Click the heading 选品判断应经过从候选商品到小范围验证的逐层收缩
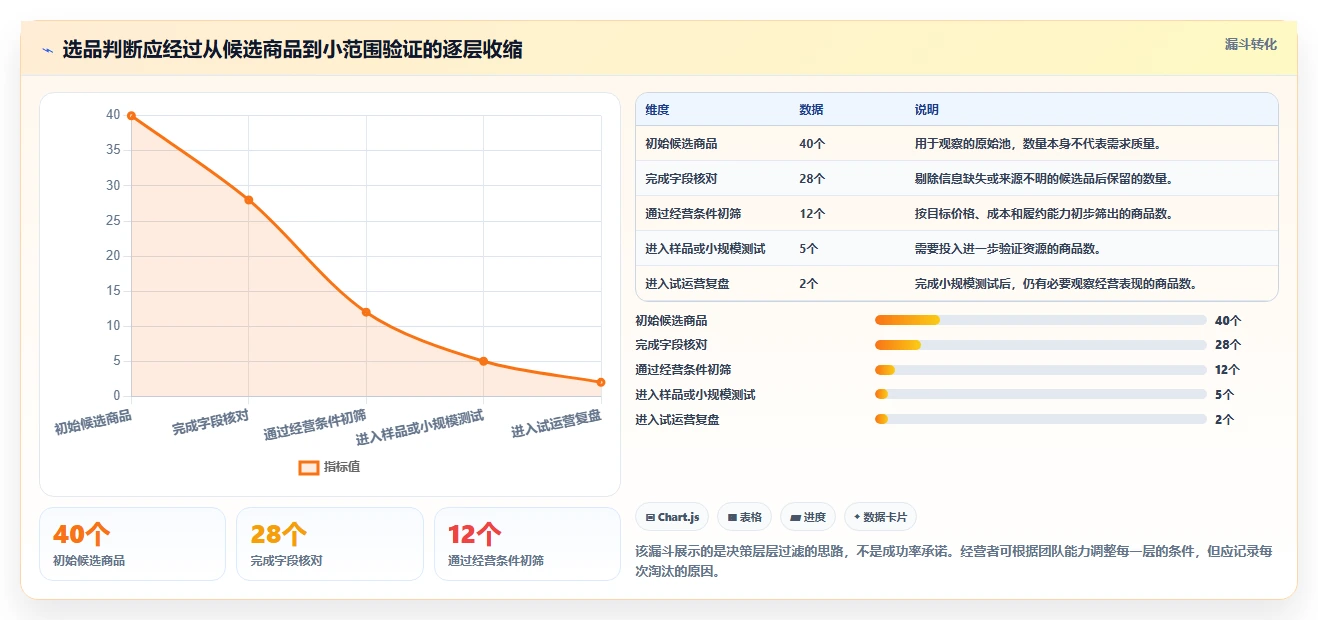 tap(292, 50)
